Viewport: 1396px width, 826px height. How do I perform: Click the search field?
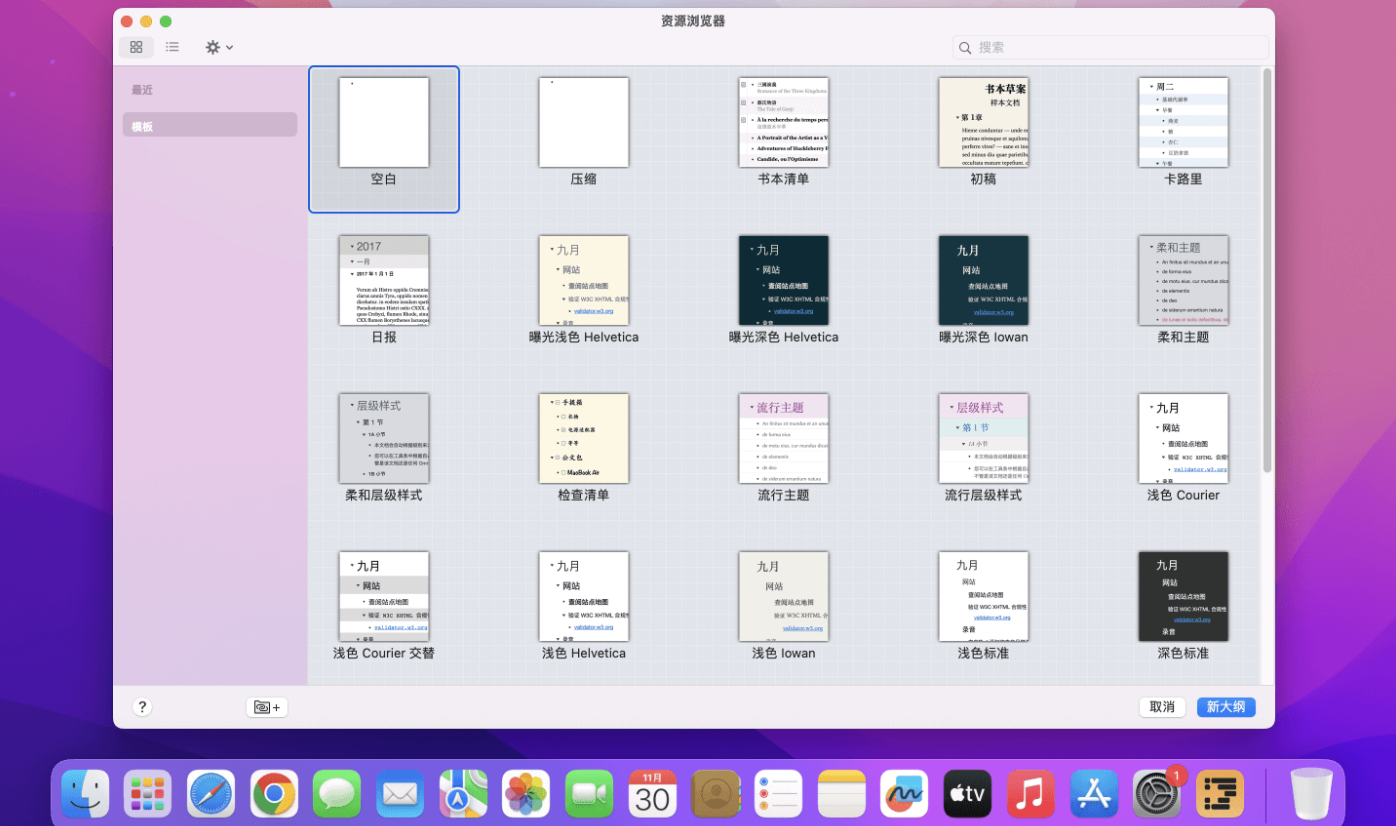(1110, 47)
